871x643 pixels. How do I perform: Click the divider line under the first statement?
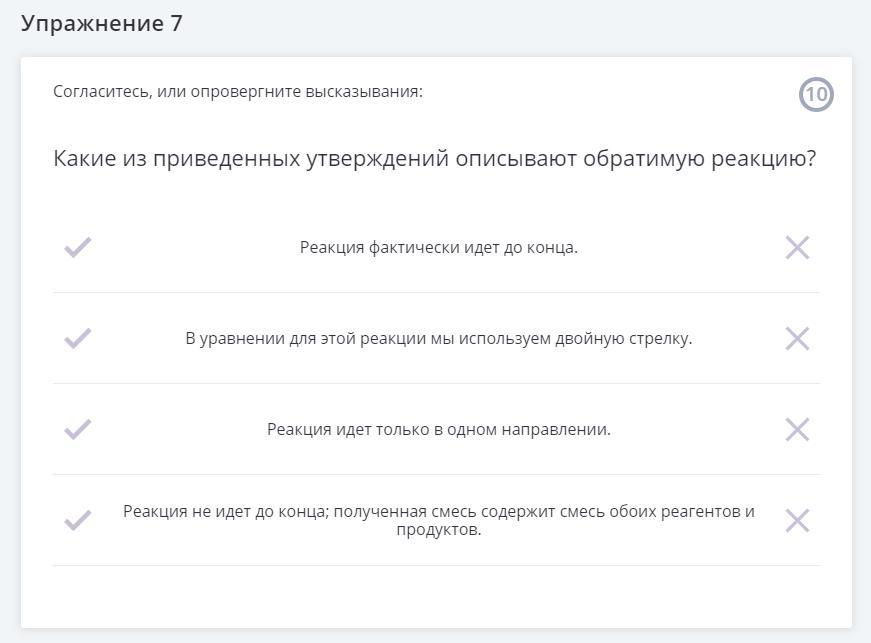click(x=436, y=292)
